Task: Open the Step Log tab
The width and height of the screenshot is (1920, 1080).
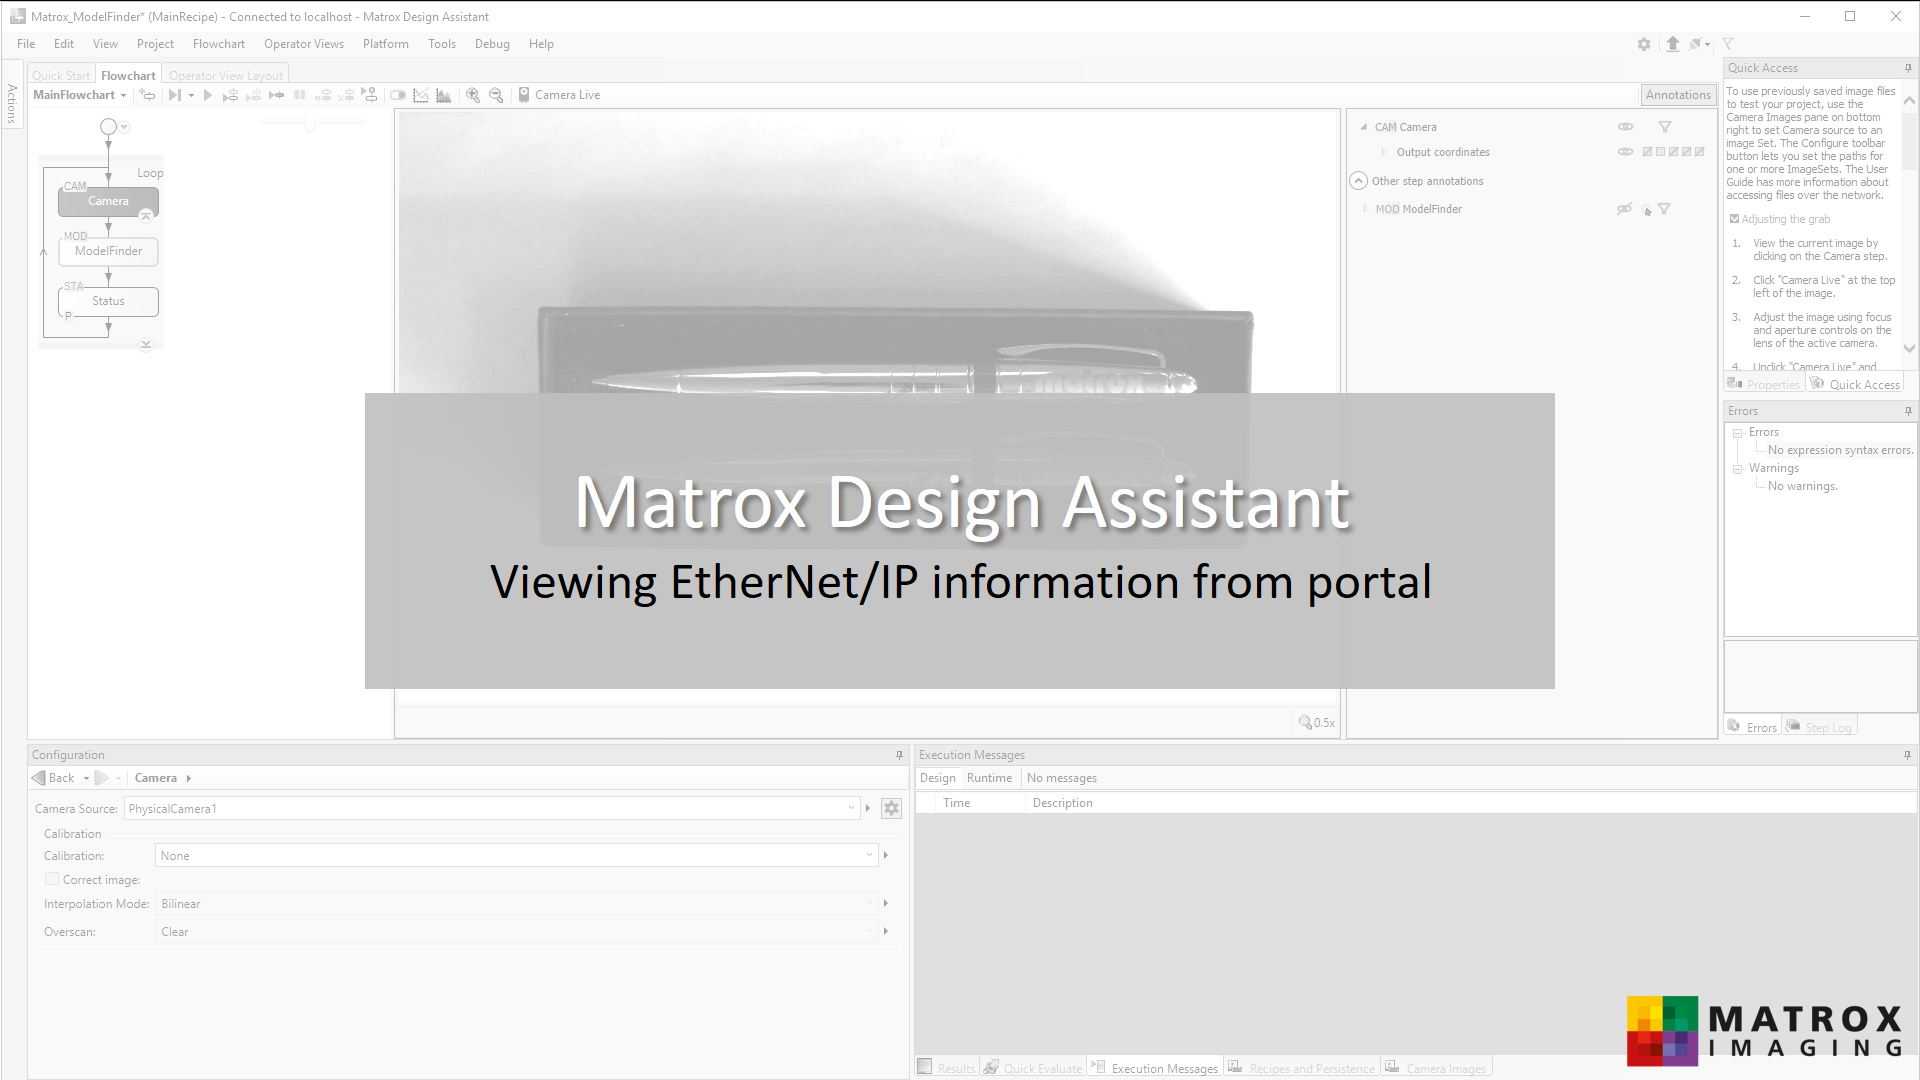Action: pos(1820,727)
